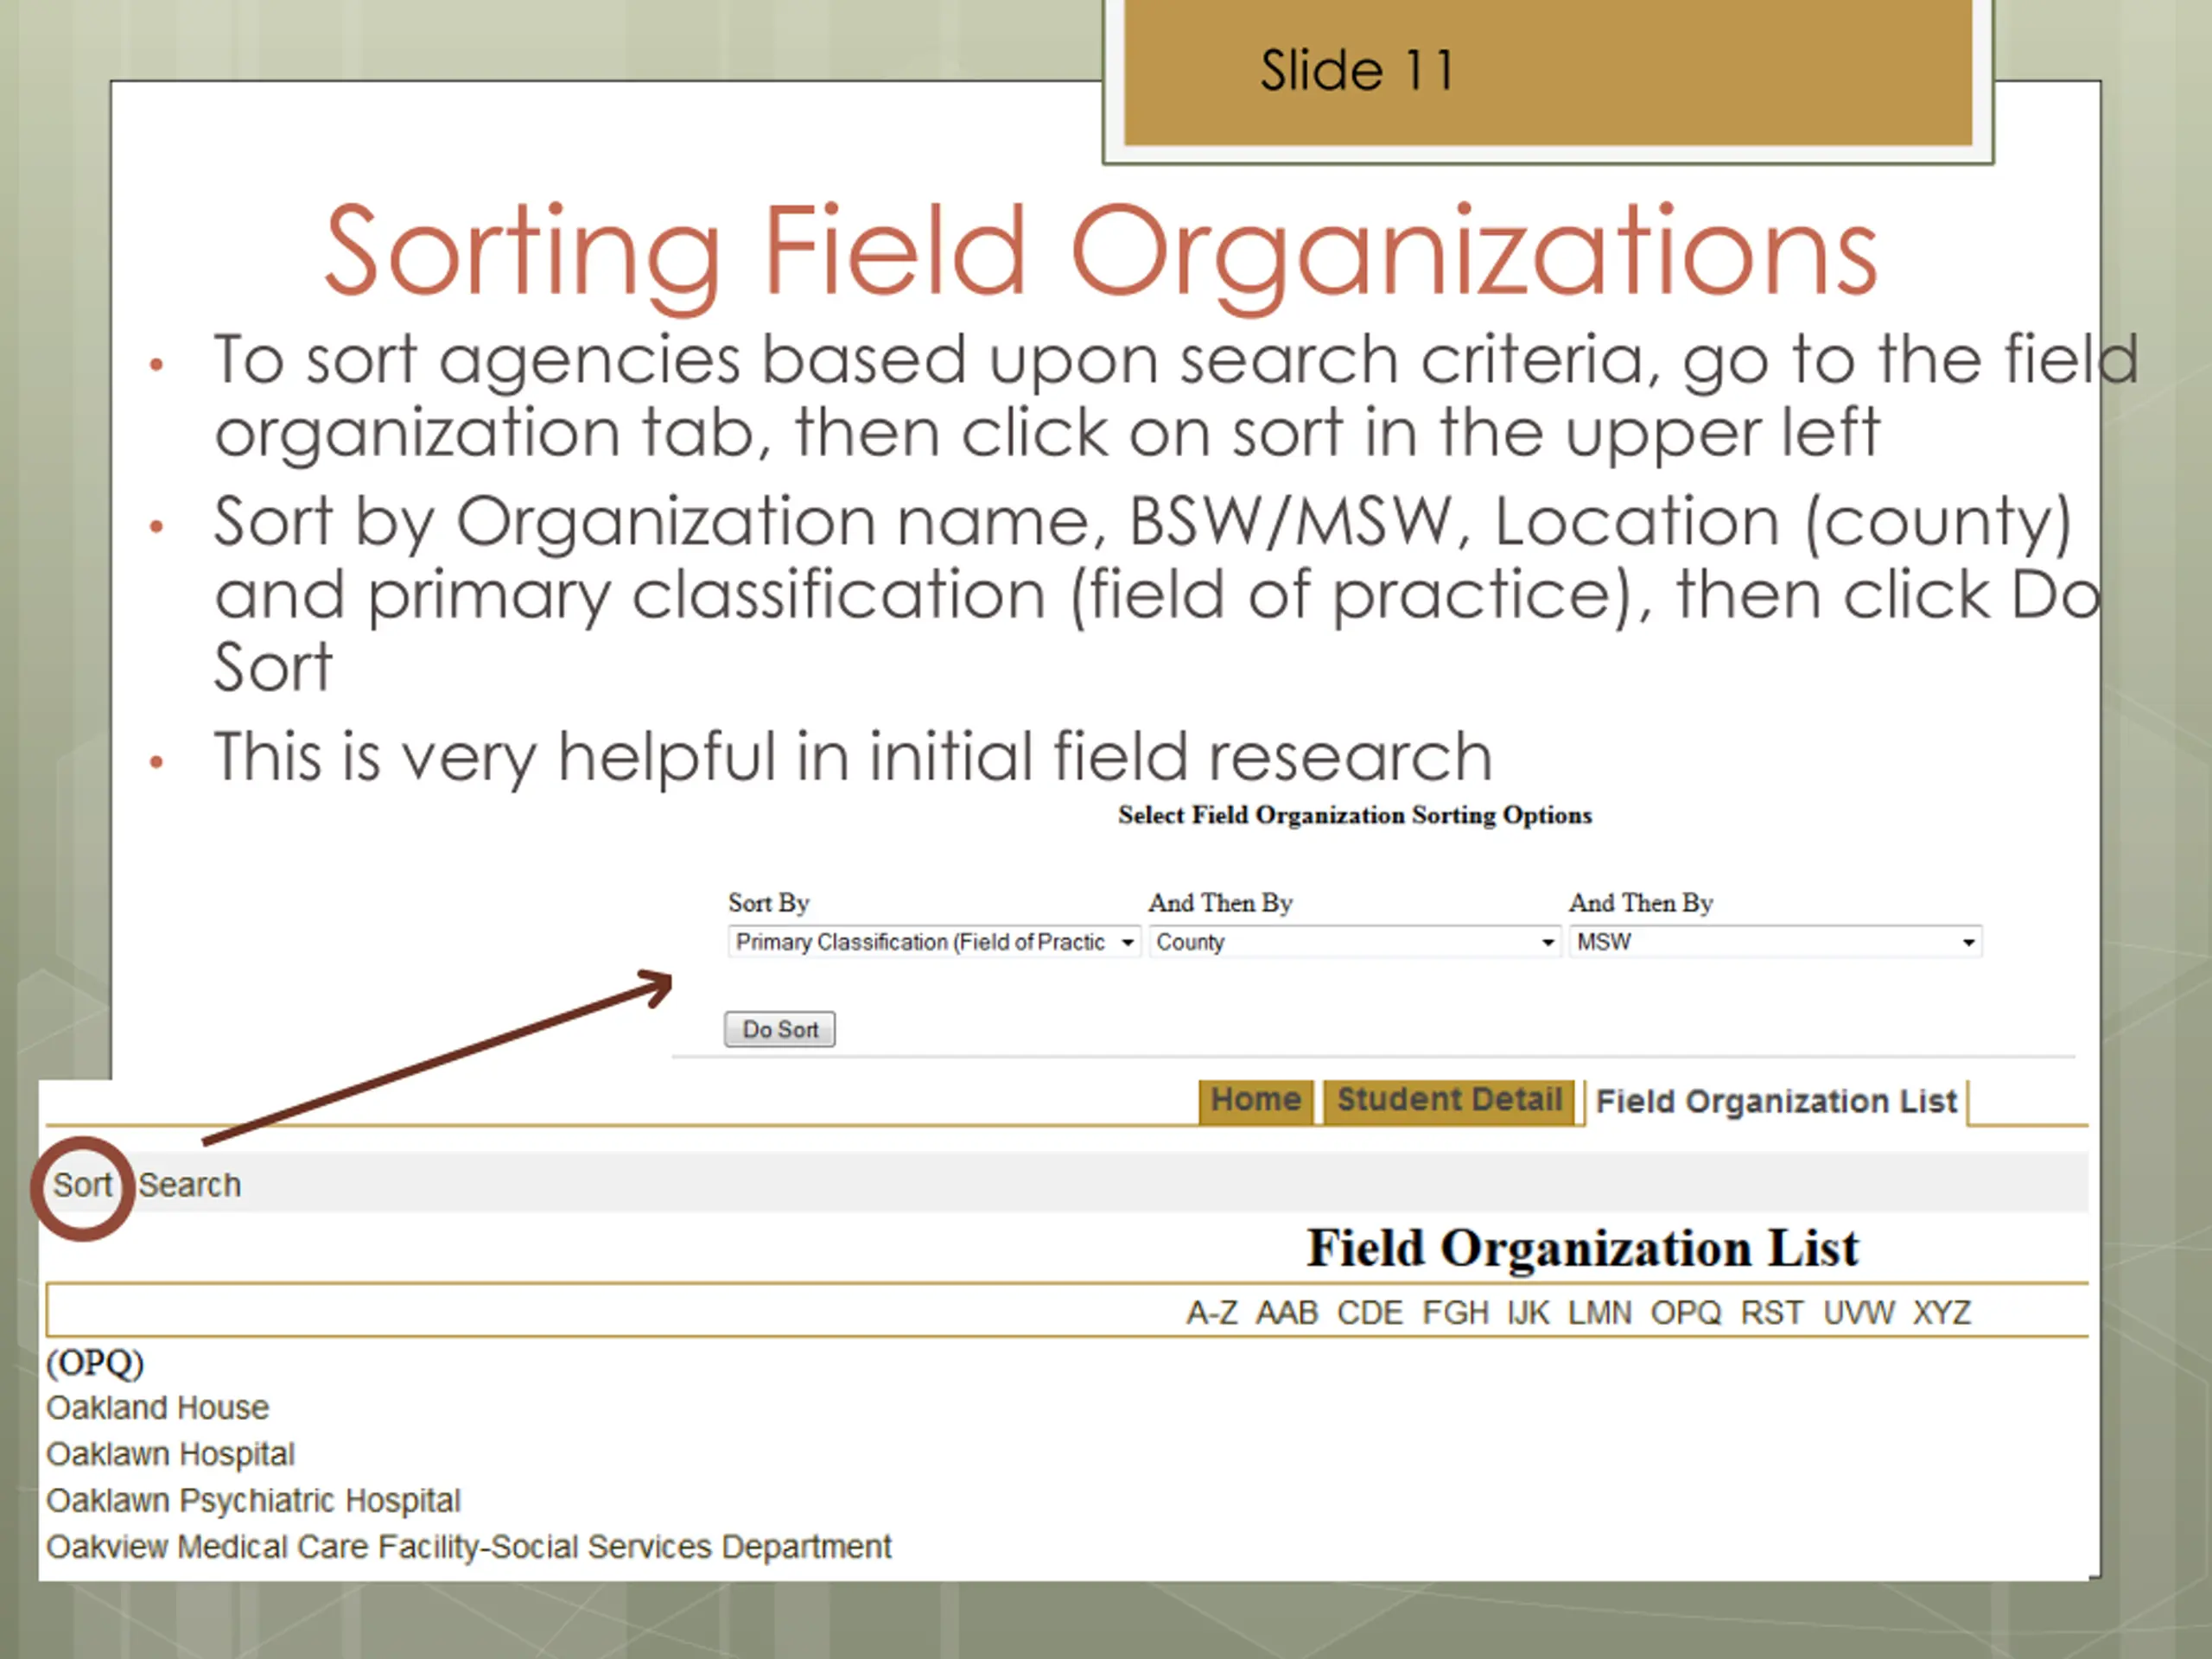2212x1659 pixels.
Task: Open the Oakland House organization
Action: point(158,1408)
